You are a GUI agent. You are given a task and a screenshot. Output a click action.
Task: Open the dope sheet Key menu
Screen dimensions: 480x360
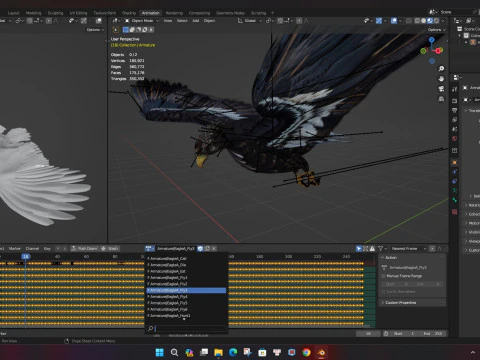pyautogui.click(x=47, y=248)
